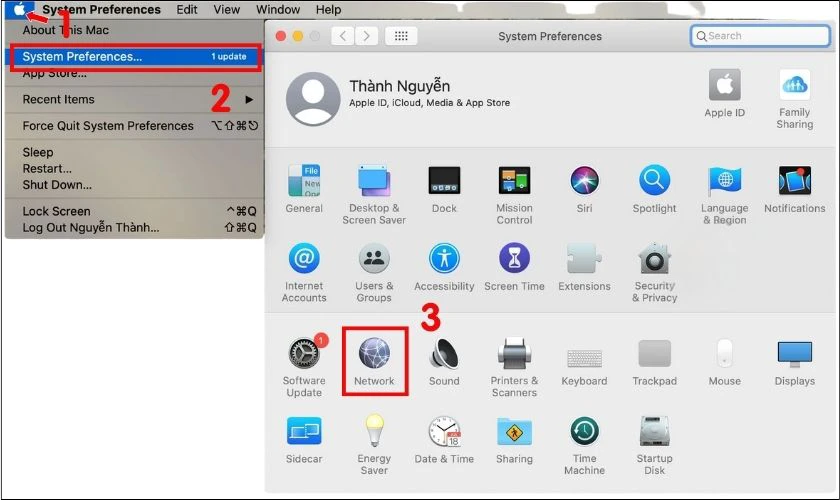Open the Edit menu

pyautogui.click(x=187, y=9)
